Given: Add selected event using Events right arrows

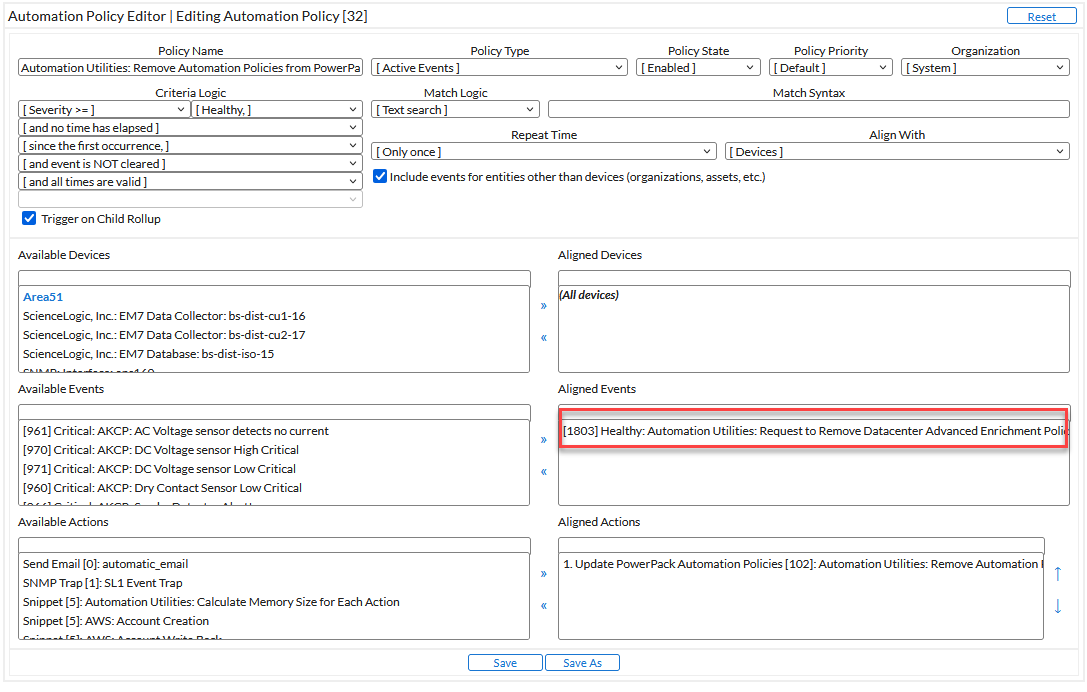Looking at the screenshot, I should point(544,440).
